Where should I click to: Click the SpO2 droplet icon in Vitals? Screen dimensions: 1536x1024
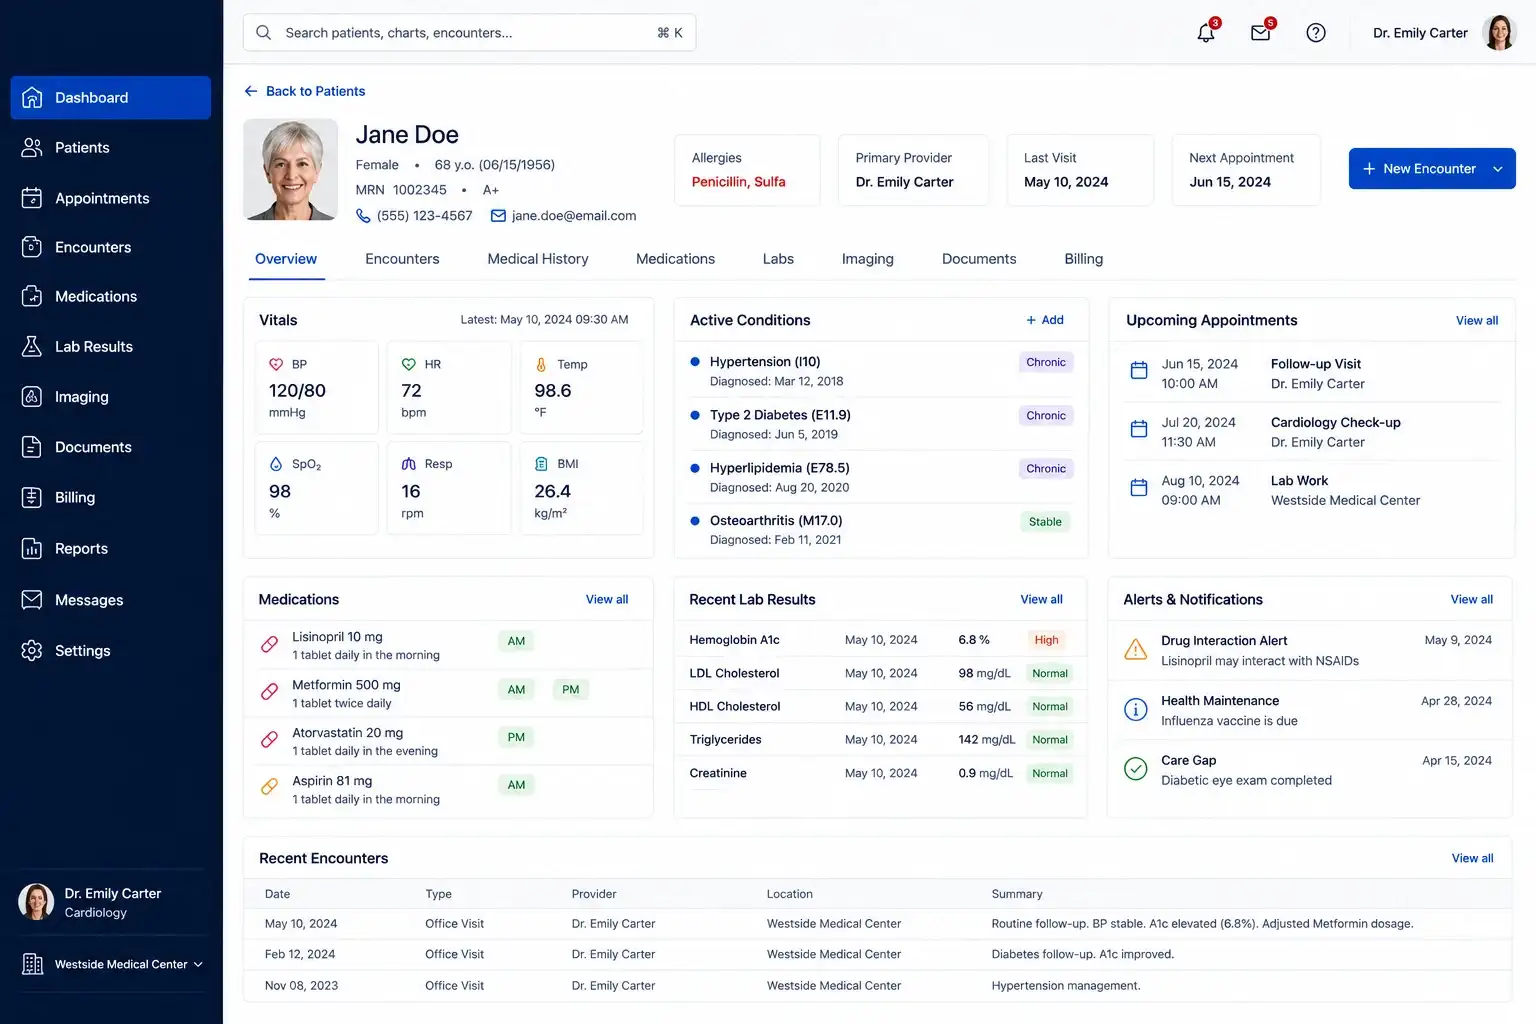pyautogui.click(x=276, y=464)
